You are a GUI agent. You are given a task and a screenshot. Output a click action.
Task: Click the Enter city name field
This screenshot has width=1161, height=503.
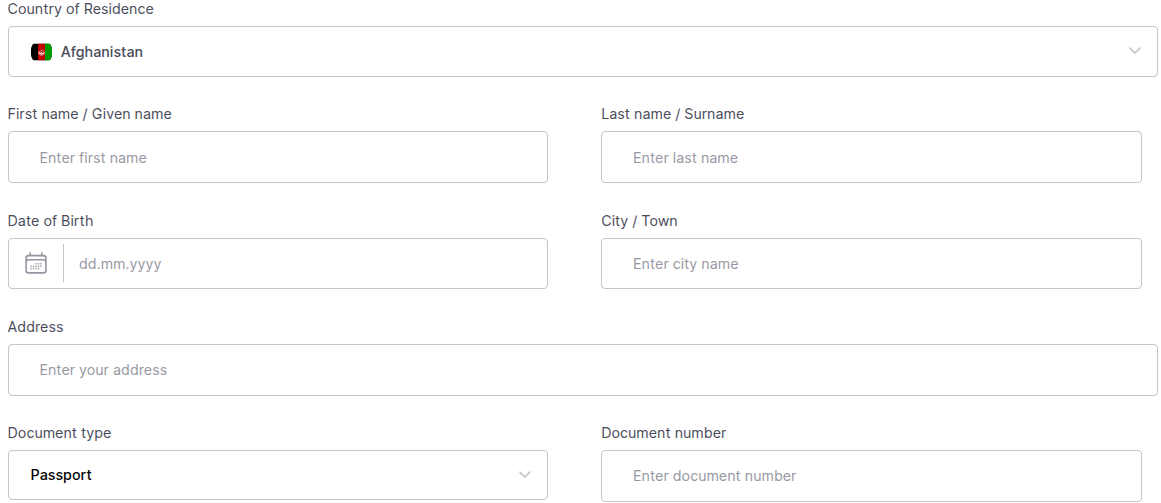(870, 264)
